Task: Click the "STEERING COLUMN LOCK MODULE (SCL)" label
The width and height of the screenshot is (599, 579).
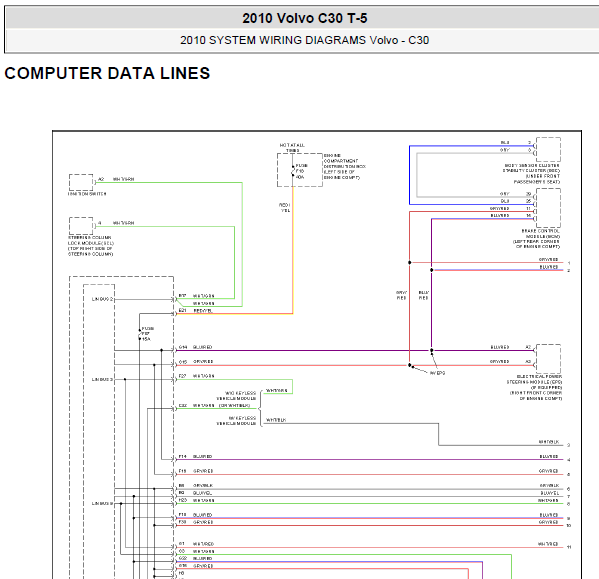Action: click(91, 246)
